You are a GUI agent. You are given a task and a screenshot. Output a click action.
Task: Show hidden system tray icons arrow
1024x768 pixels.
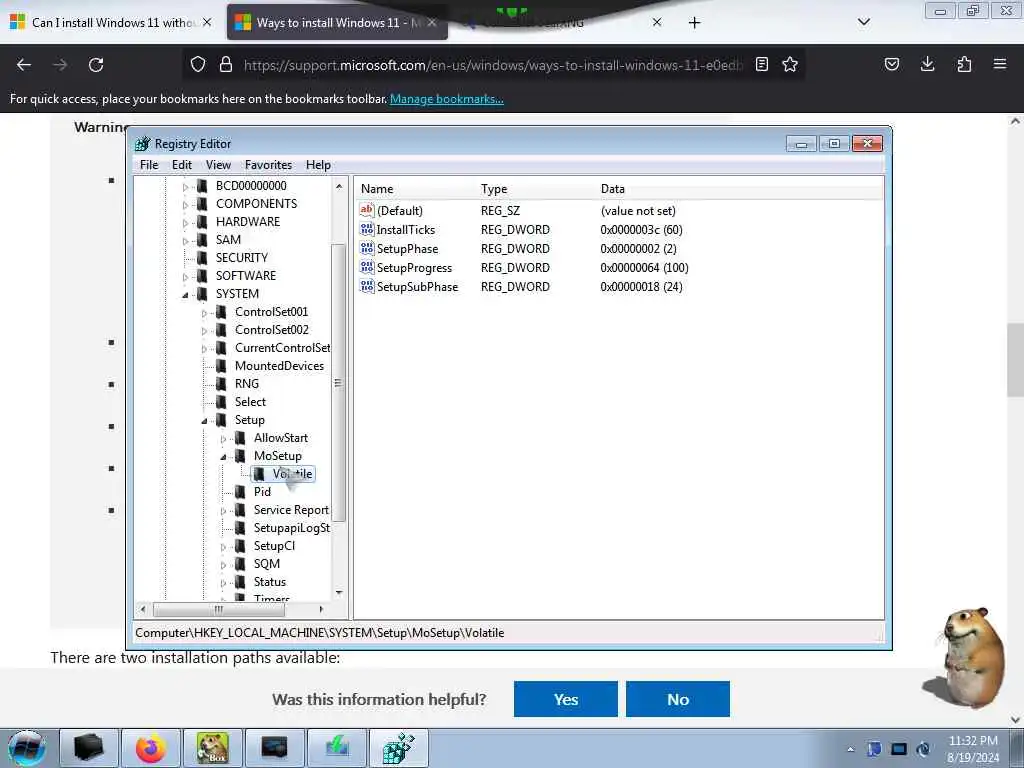pos(850,749)
